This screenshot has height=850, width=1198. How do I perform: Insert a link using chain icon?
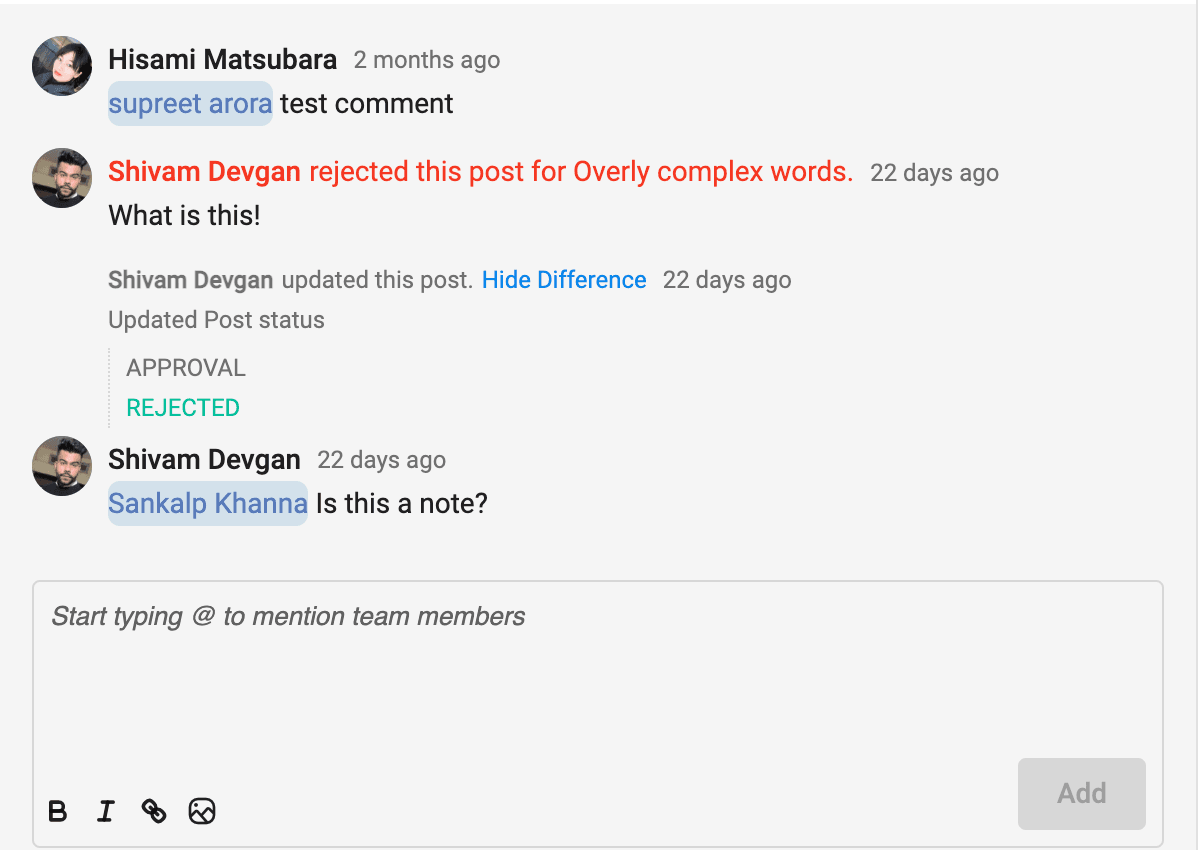tap(154, 811)
